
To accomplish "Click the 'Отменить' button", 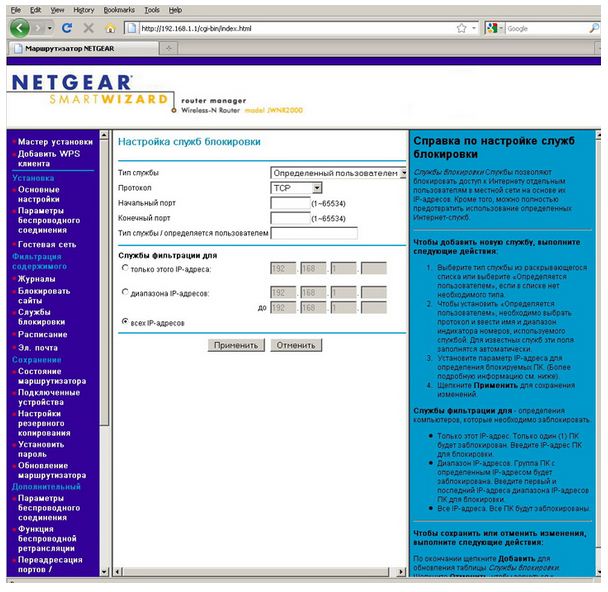I will (295, 345).
